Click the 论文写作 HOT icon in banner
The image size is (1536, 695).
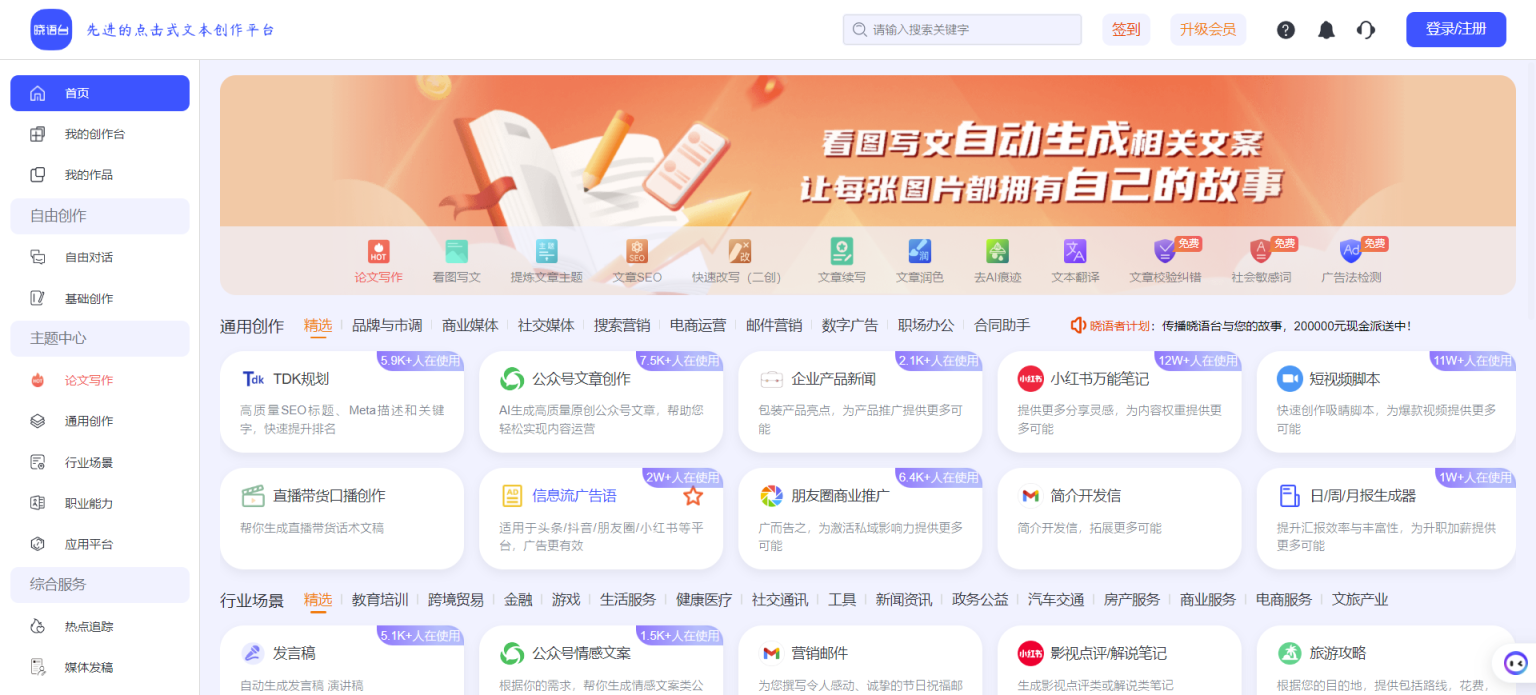[378, 252]
